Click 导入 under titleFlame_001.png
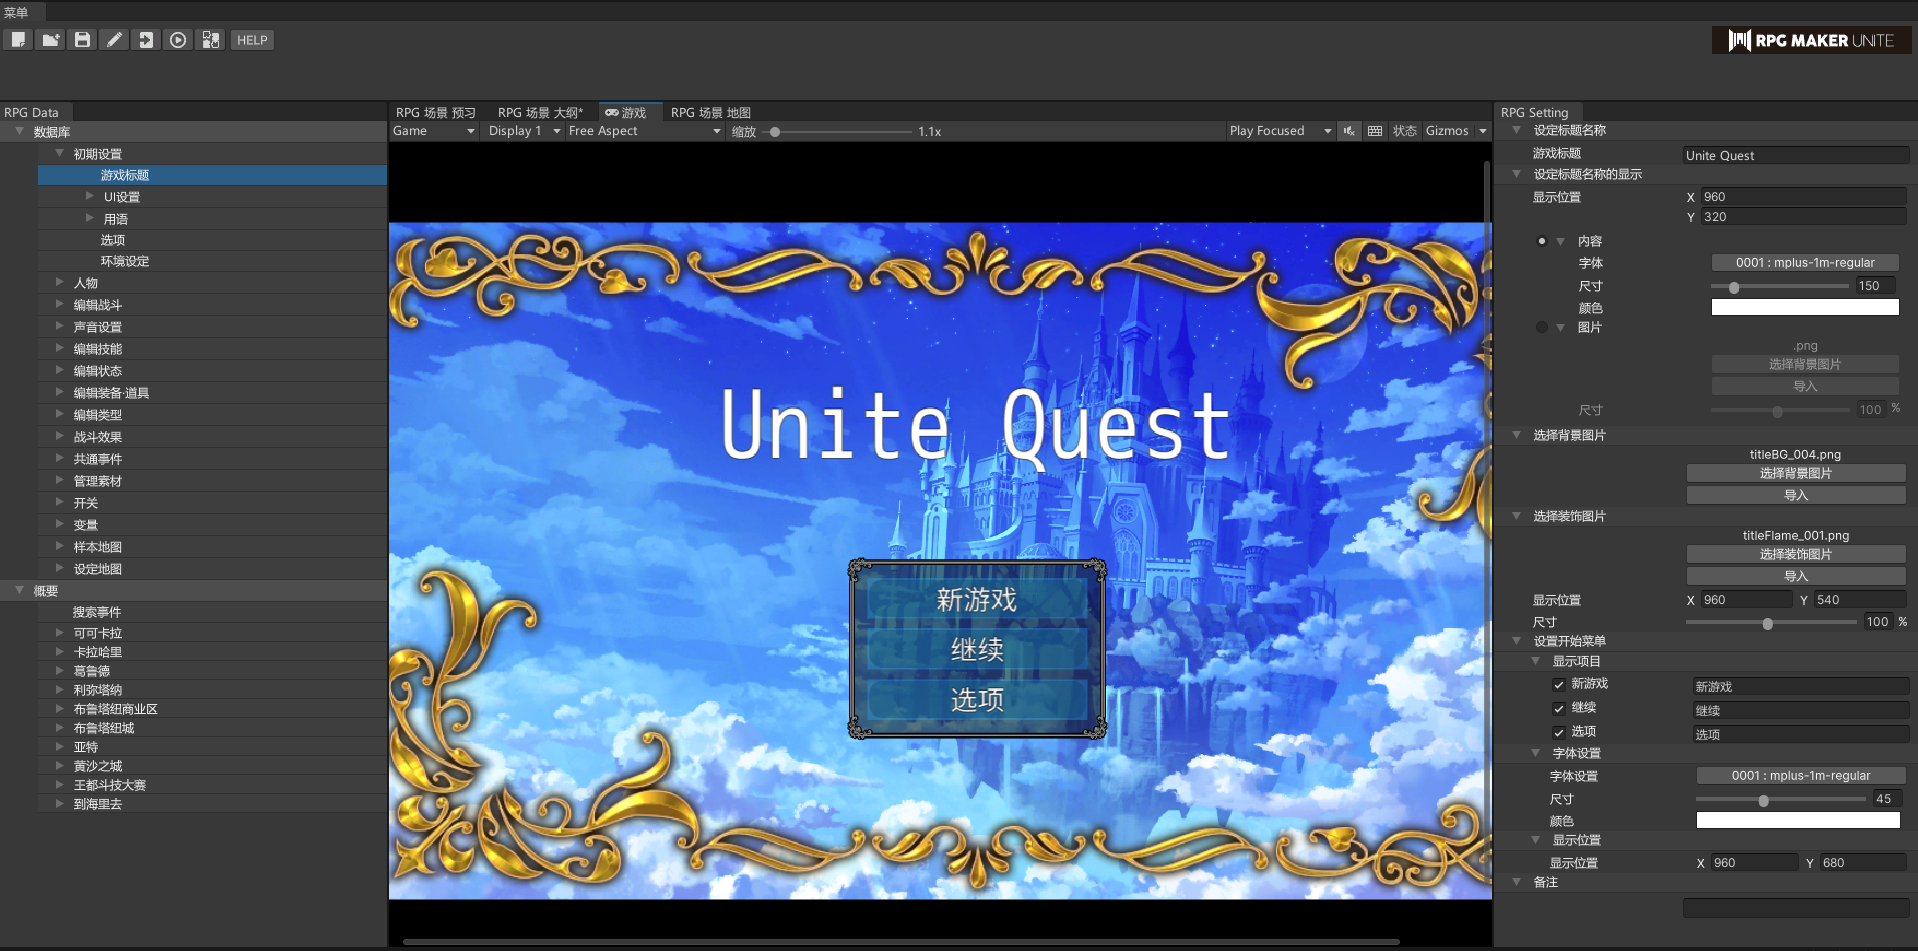 point(1796,576)
